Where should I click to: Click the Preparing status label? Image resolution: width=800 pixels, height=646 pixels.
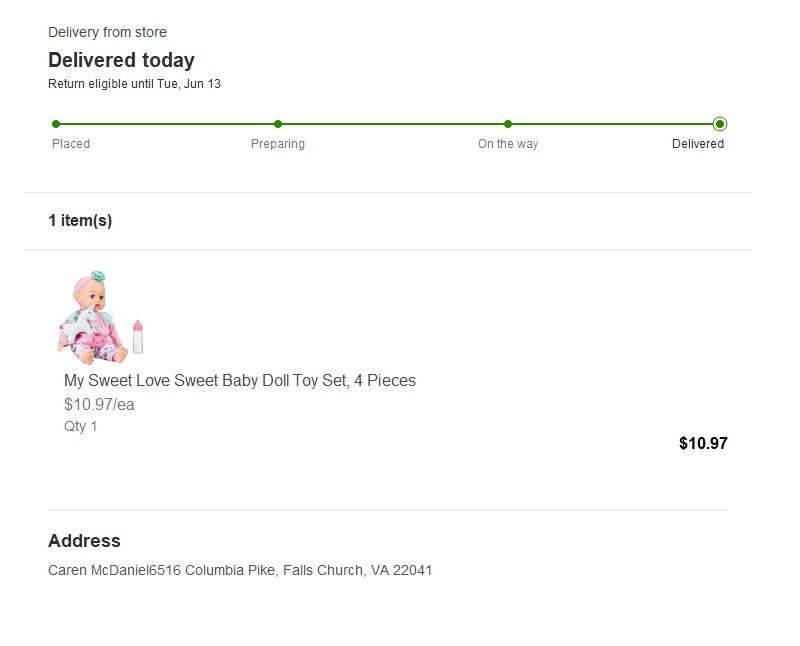click(x=278, y=144)
